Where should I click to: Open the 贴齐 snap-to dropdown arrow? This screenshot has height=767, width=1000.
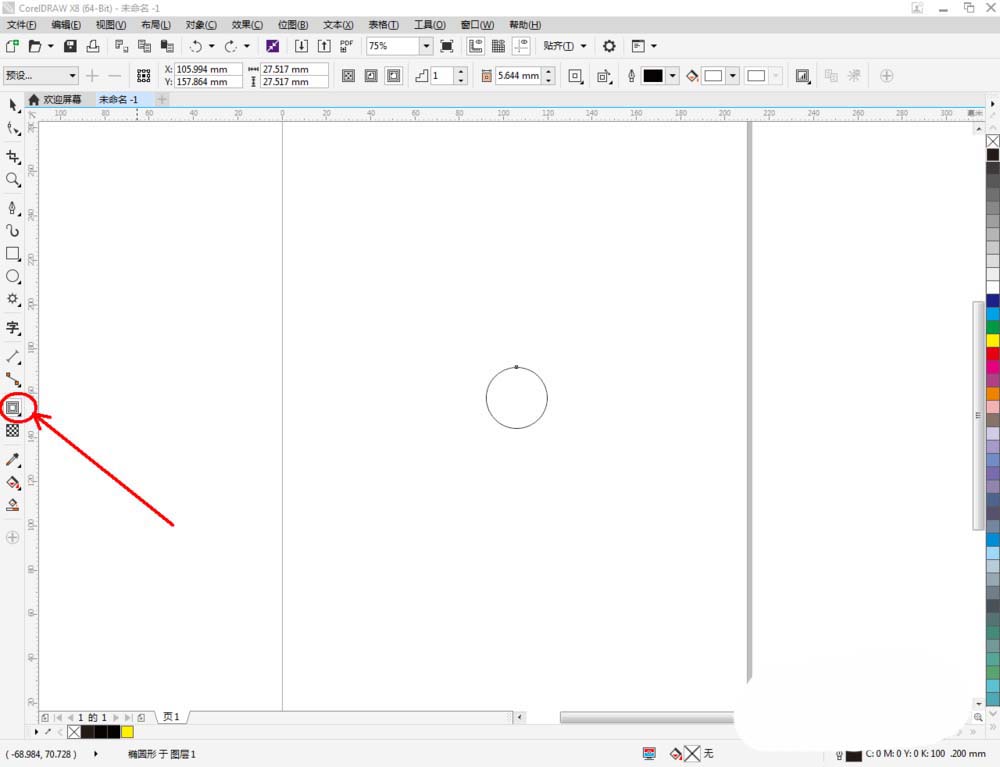(583, 46)
